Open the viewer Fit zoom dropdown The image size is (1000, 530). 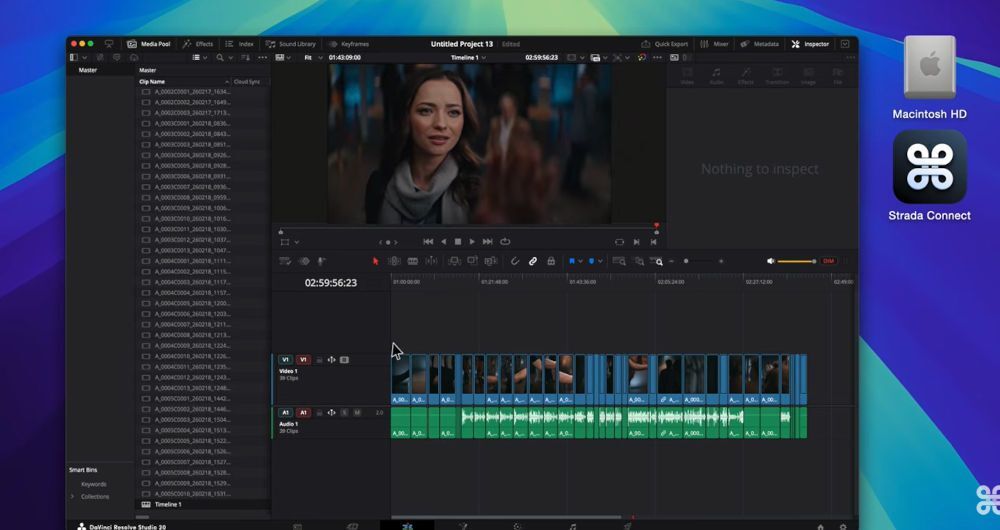coord(311,57)
